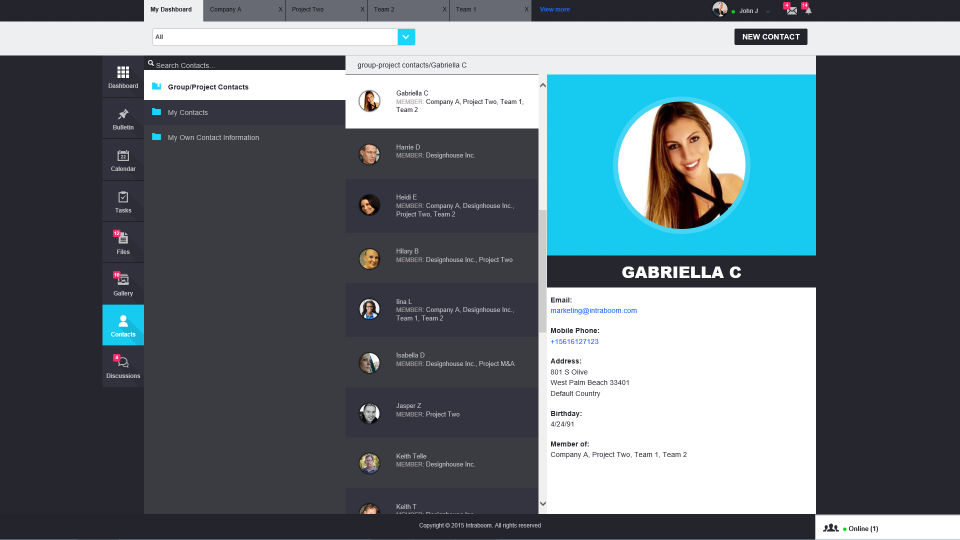Click the +15616127123 phone link
The image size is (960, 540).
click(574, 342)
